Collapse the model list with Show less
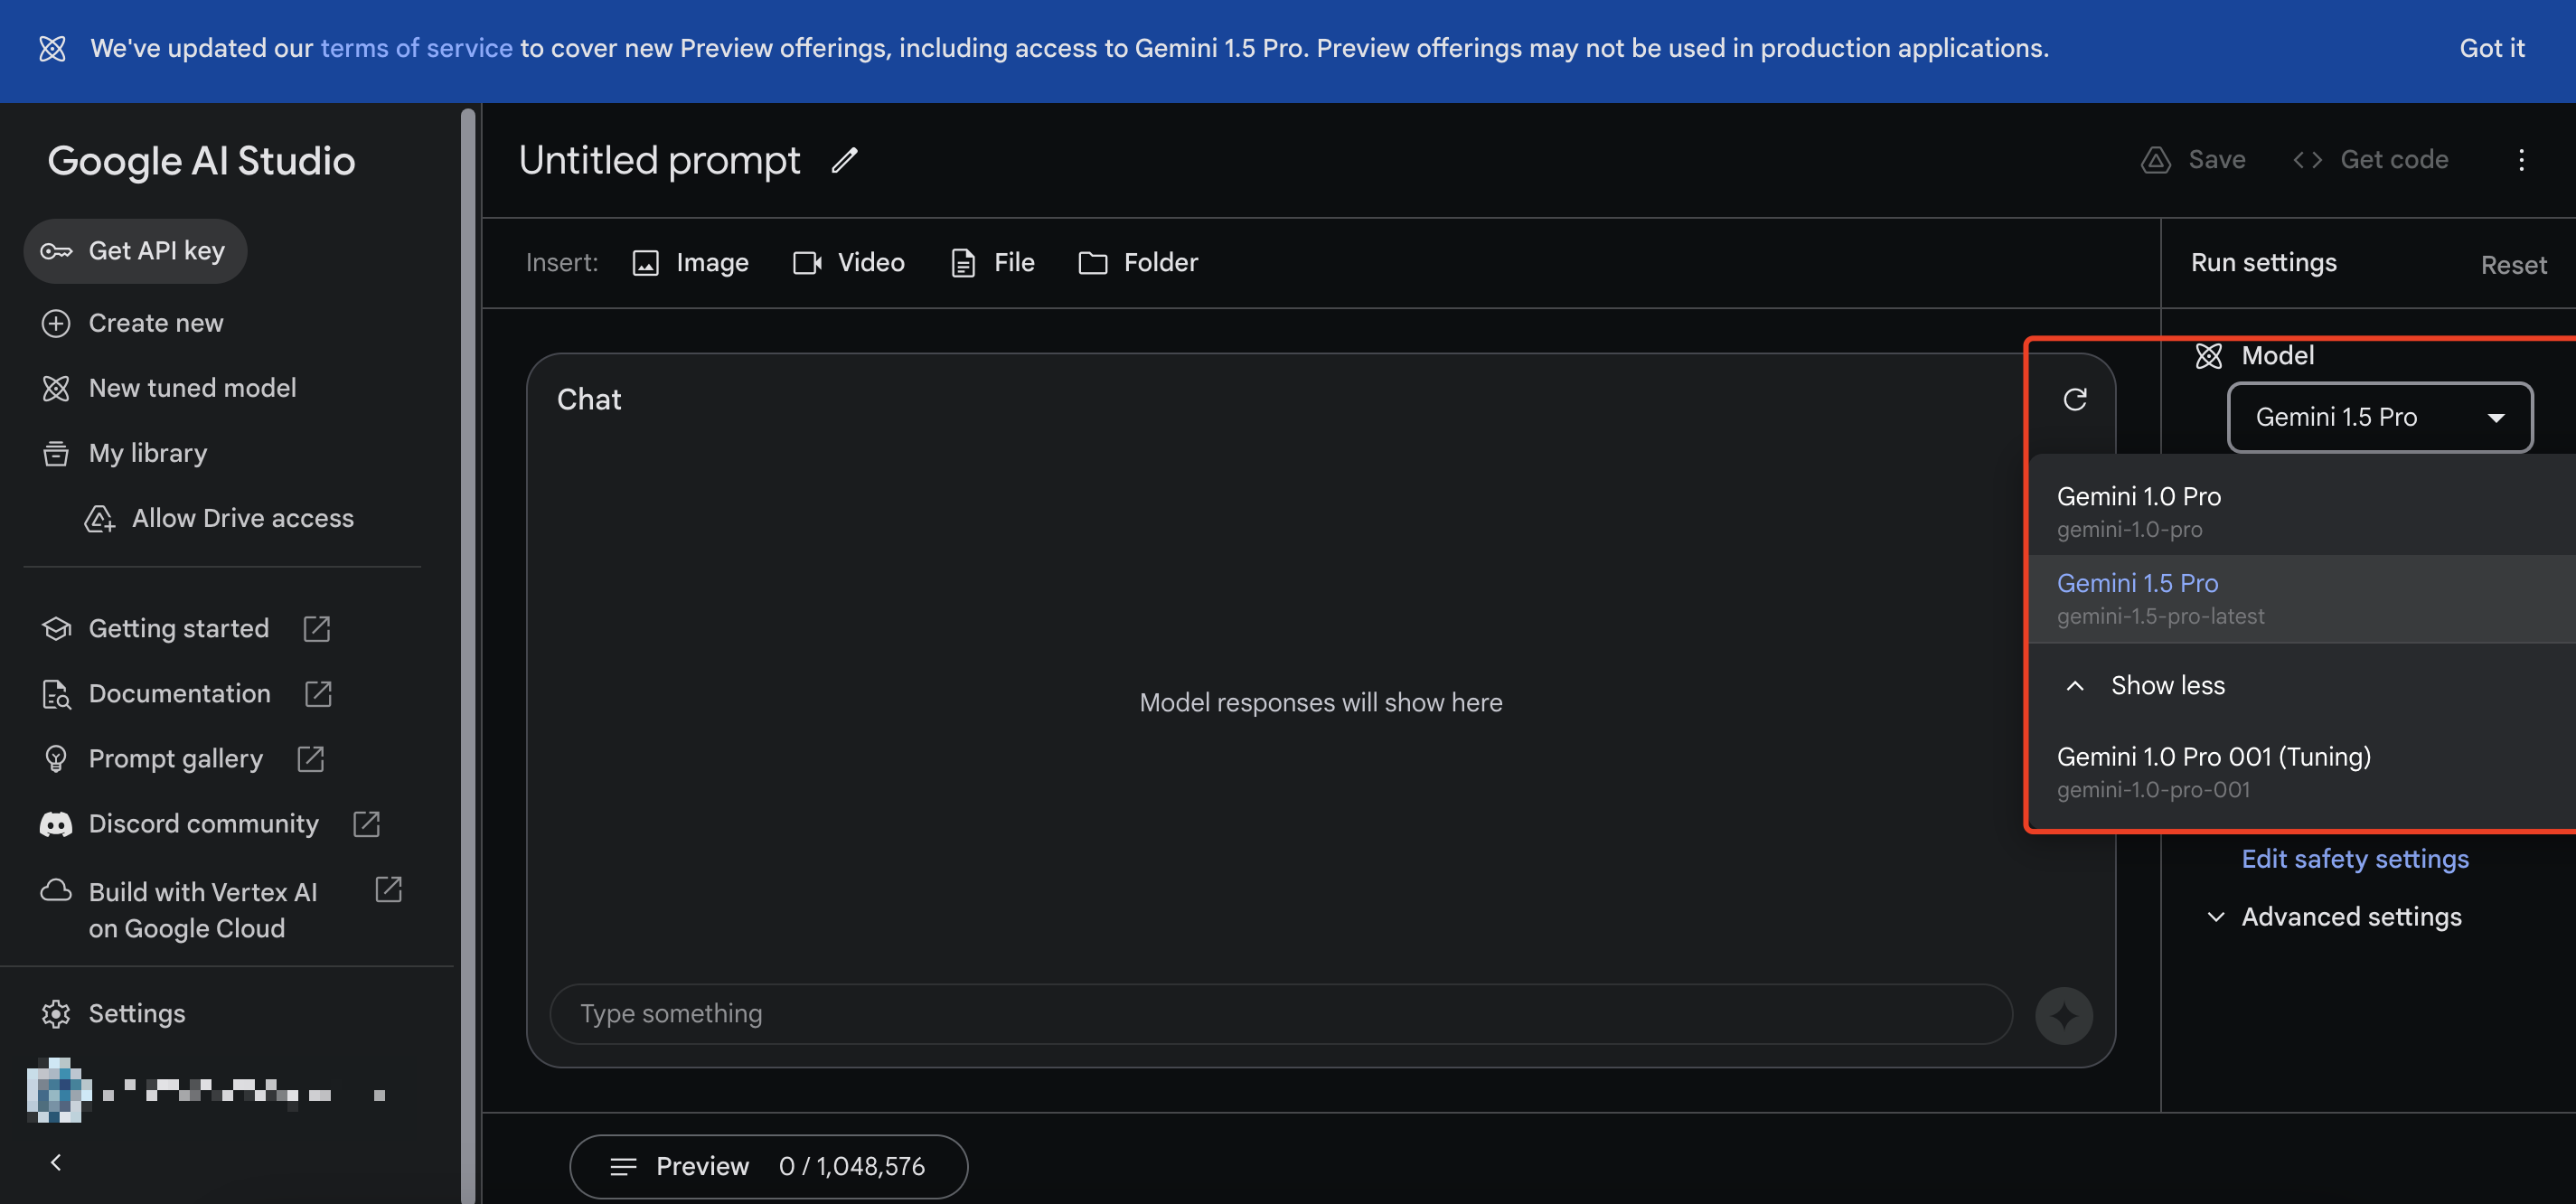Screen dimensions: 2576x1204 [2166, 686]
